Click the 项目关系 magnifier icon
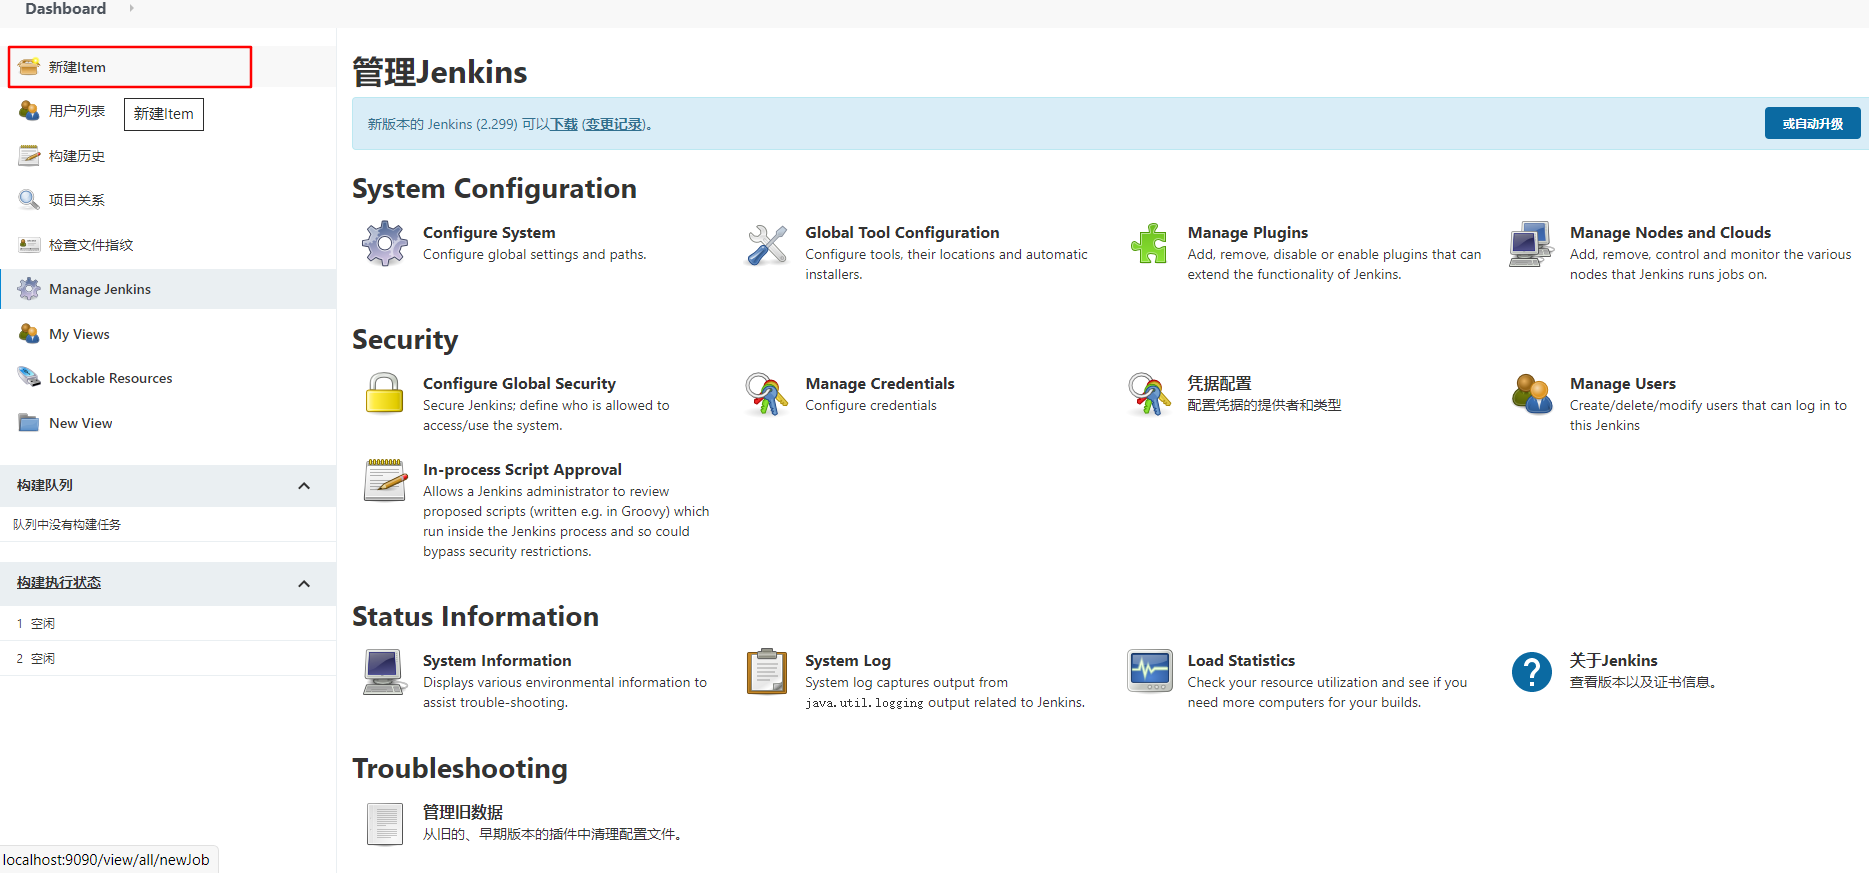 (x=29, y=200)
